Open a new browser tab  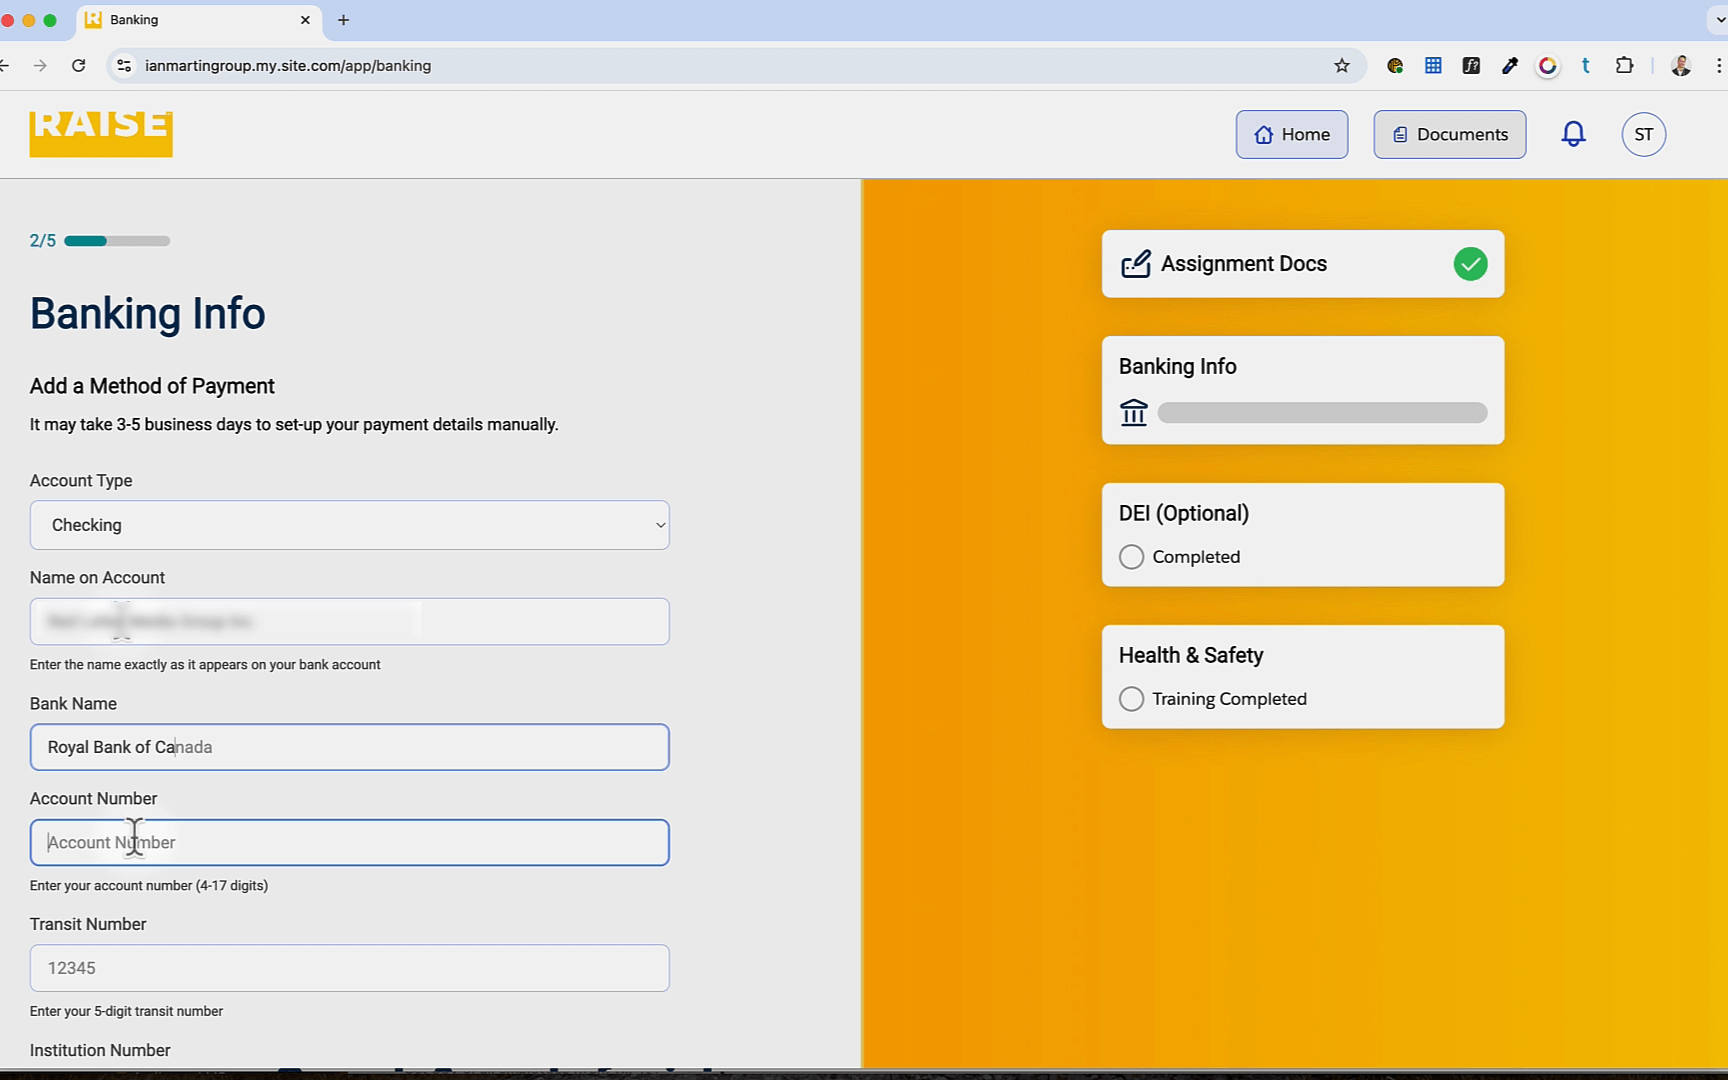[343, 20]
